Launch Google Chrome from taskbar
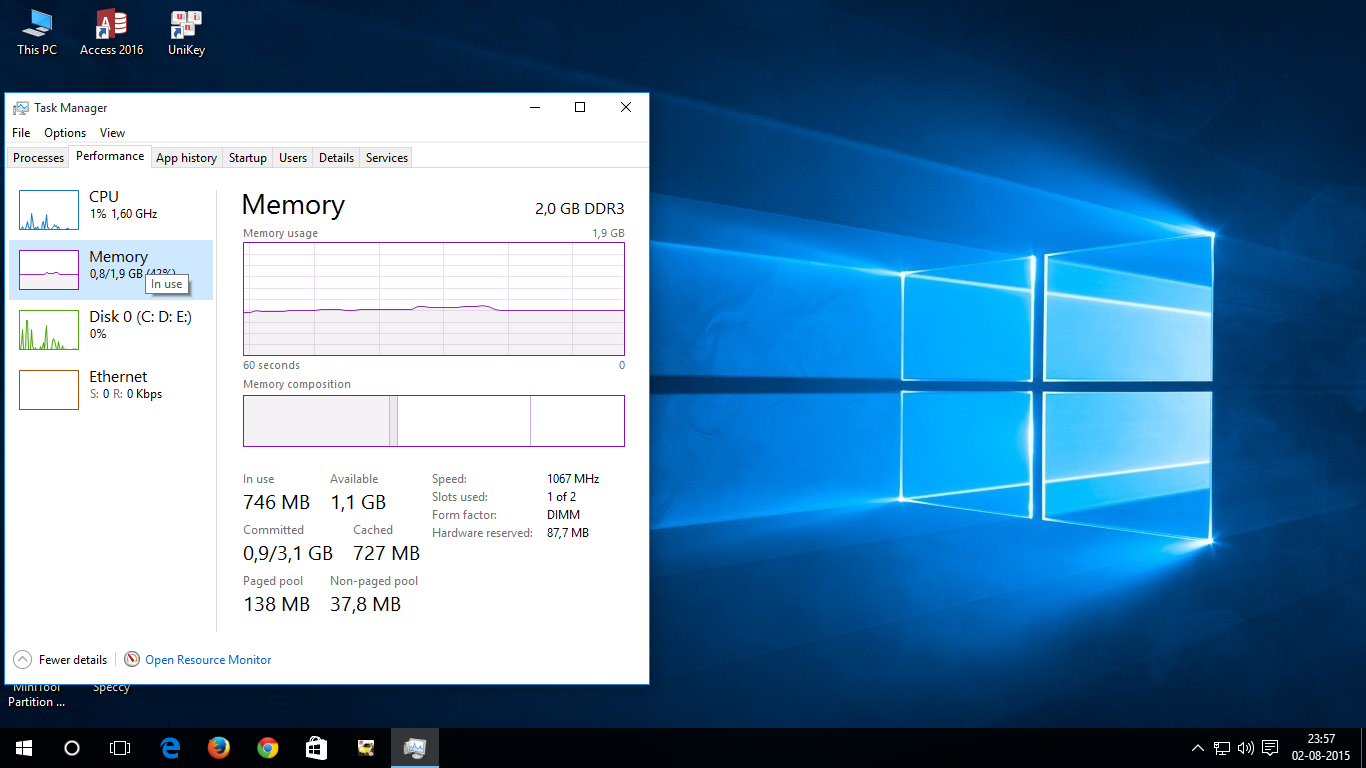 (x=267, y=748)
